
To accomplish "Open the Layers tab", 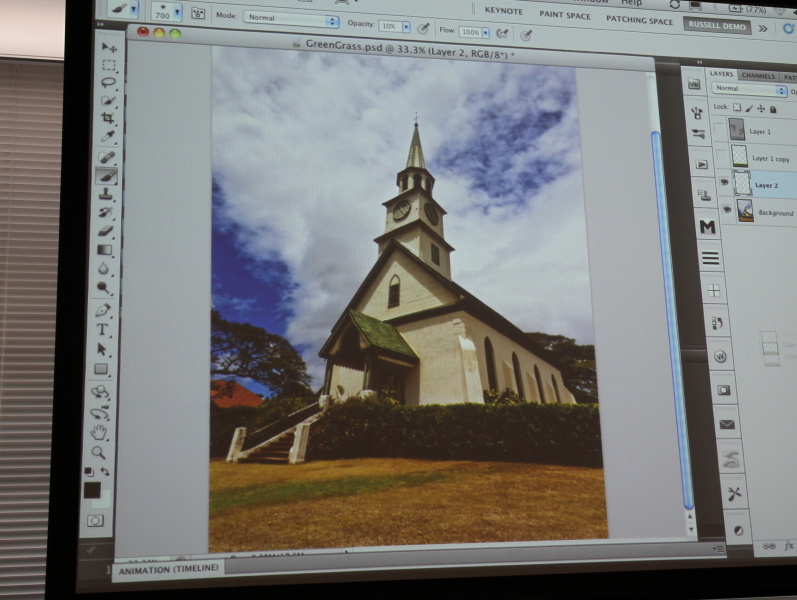I will point(721,74).
